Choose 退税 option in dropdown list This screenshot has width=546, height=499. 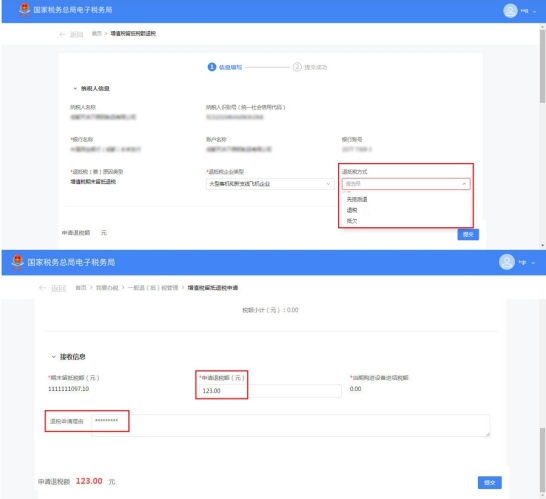352,210
